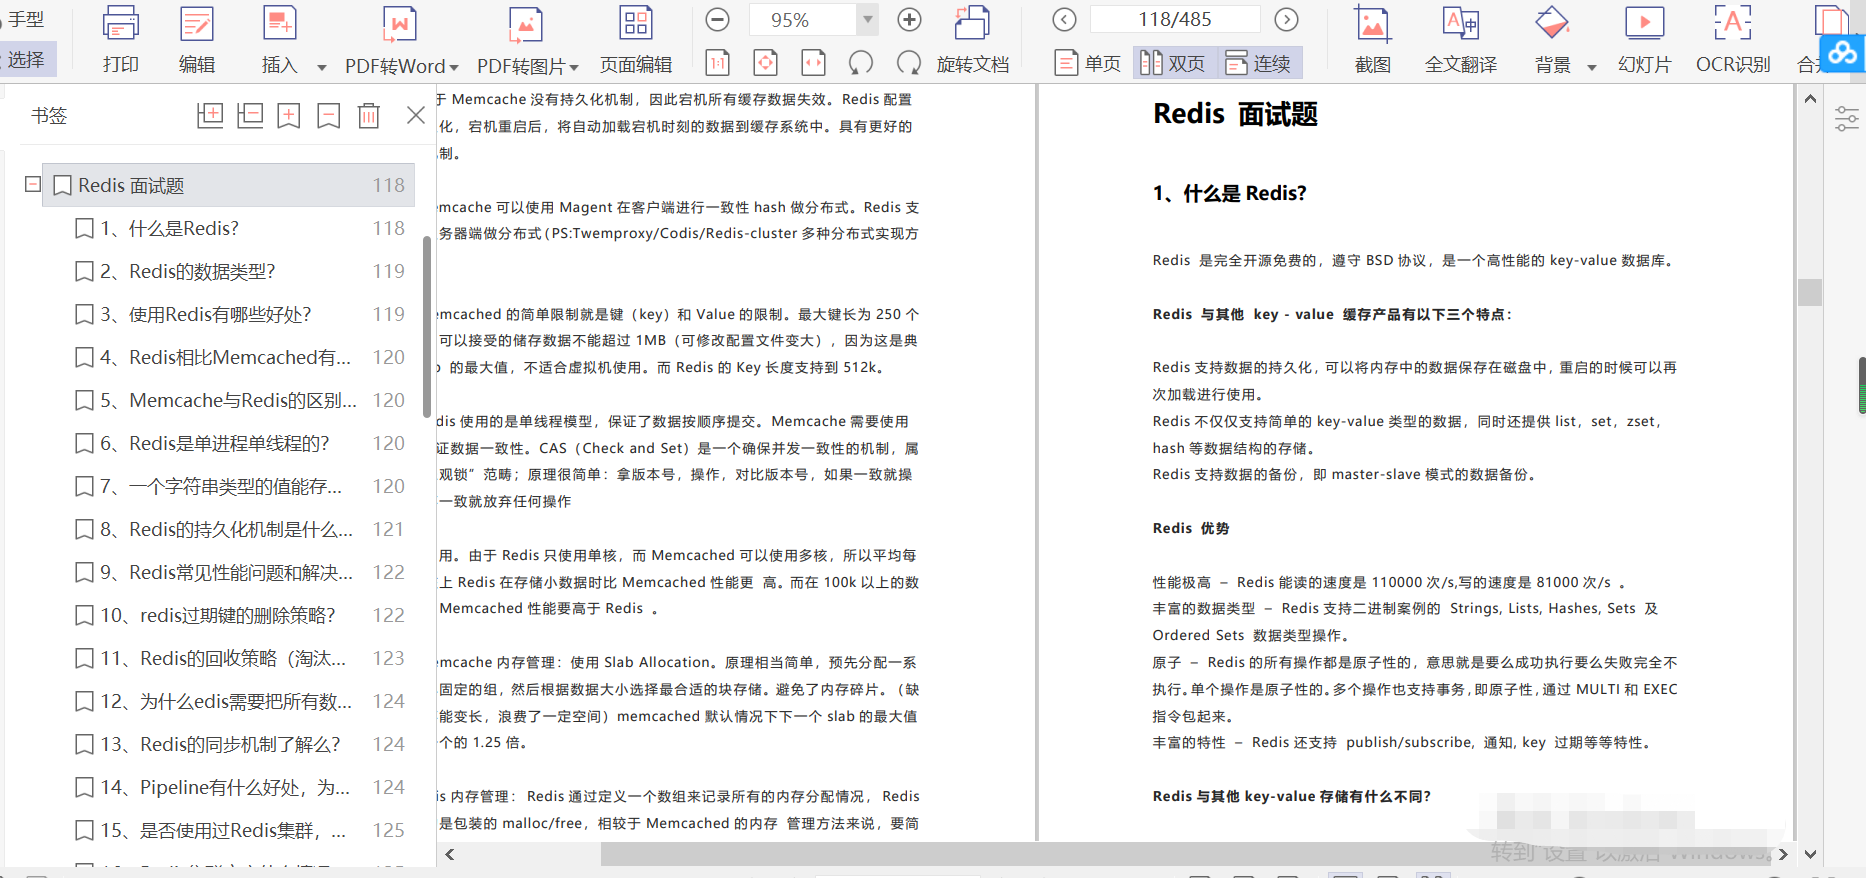This screenshot has width=1866, height=878.
Task: Click the Print (打印) toolbar button
Action: tap(121, 40)
